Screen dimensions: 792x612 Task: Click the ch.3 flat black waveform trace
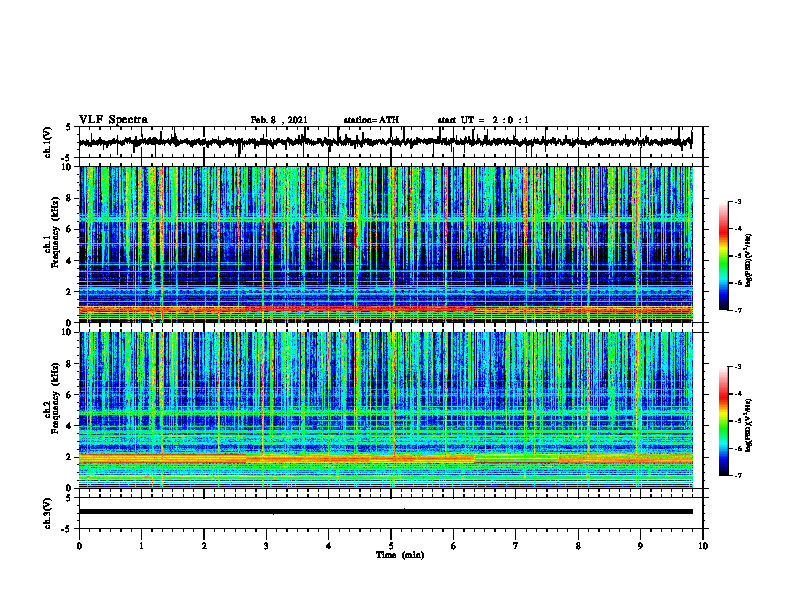385,512
